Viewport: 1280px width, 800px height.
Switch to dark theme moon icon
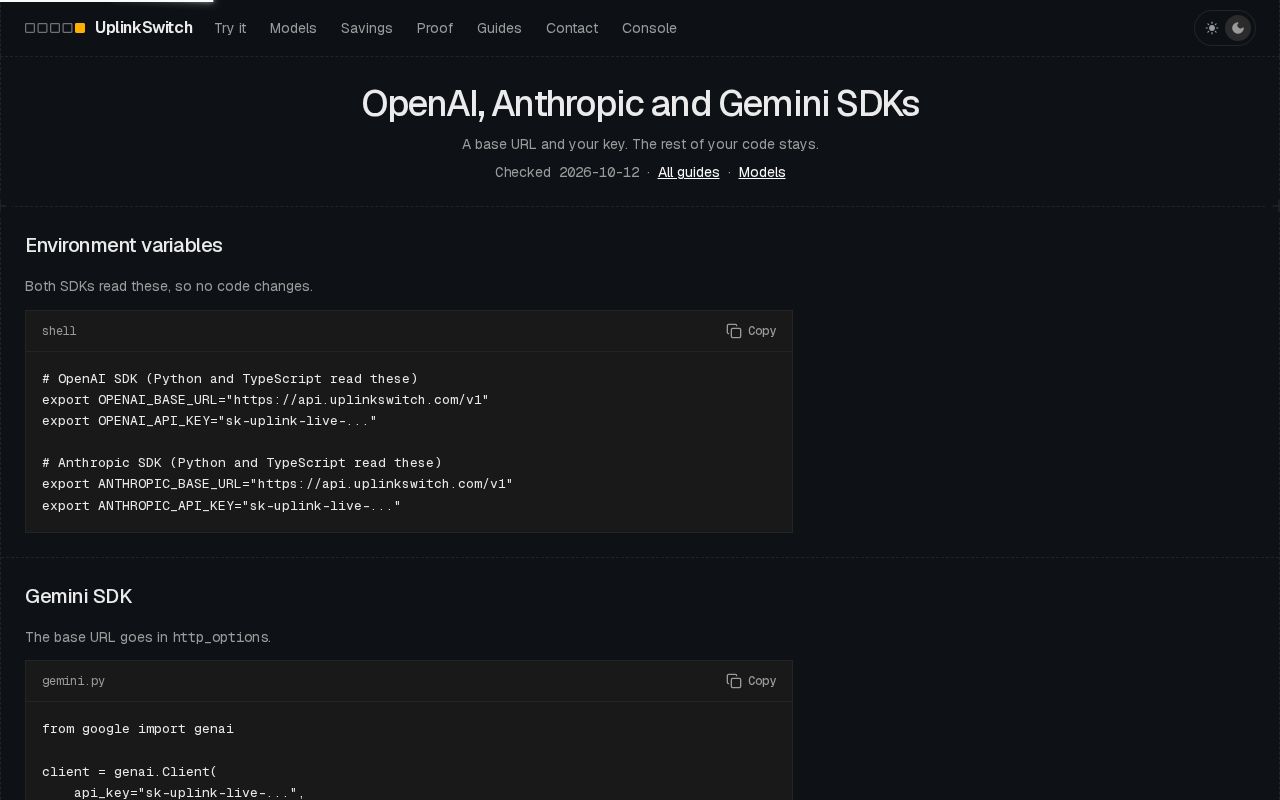point(1238,28)
